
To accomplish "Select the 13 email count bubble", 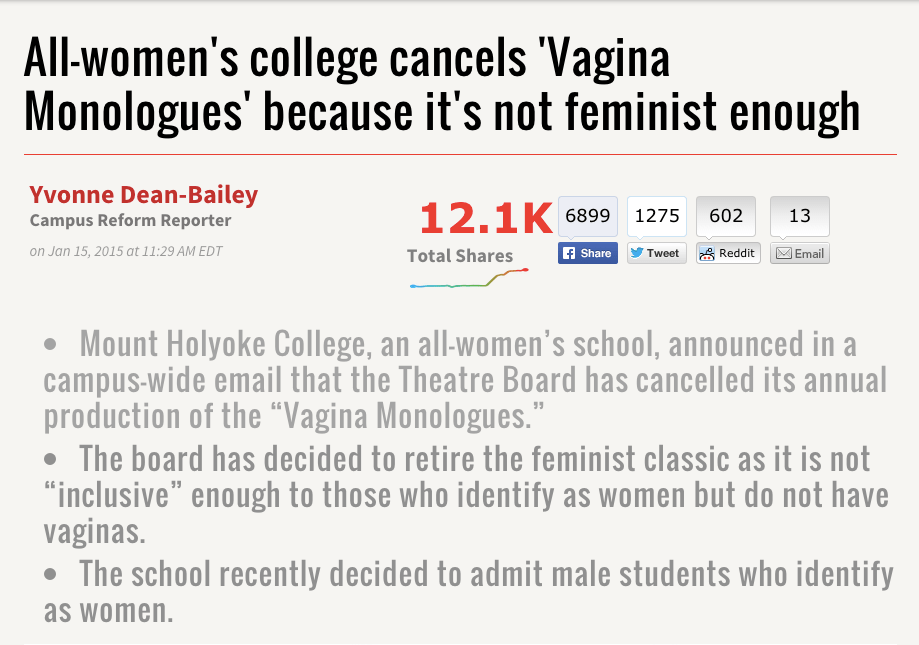I will pos(800,216).
